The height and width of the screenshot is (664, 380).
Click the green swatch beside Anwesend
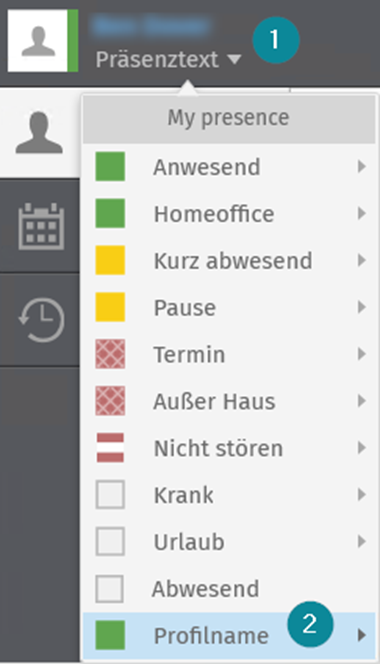click(110, 166)
